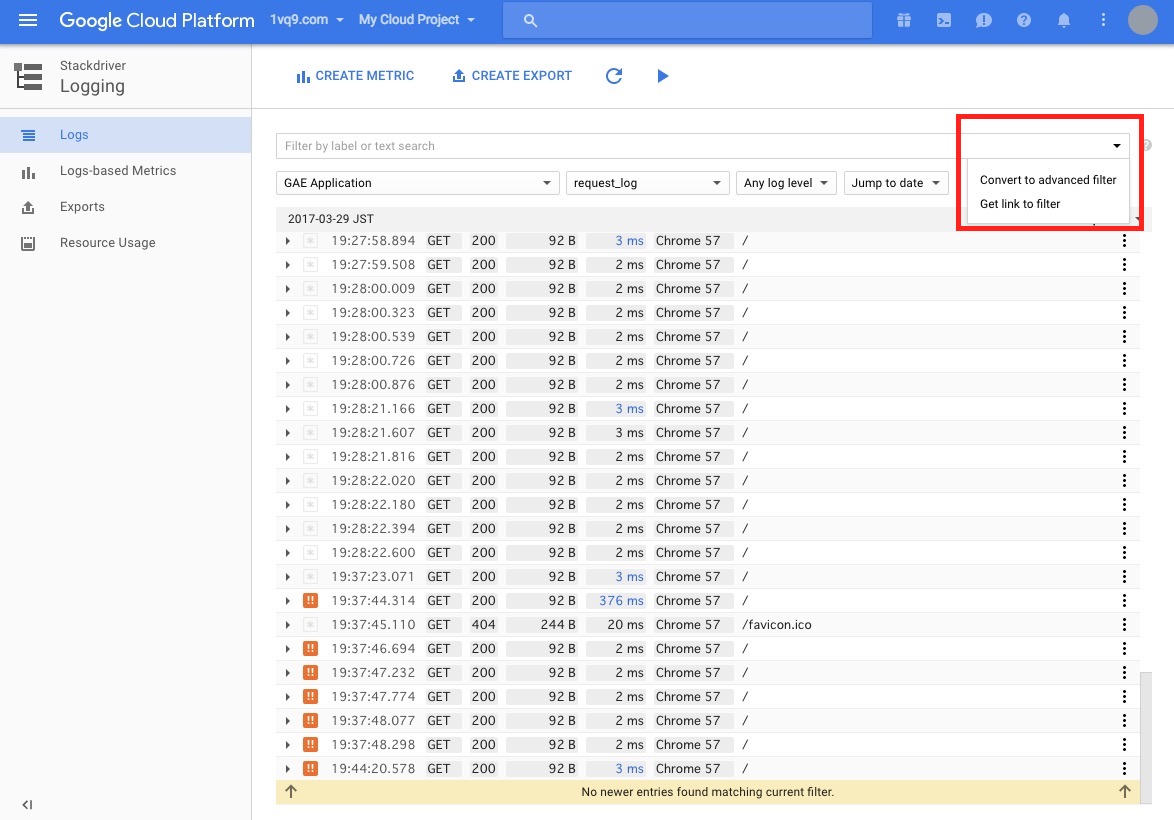Open the Jump to date dropdown
1174x820 pixels.
coord(895,183)
